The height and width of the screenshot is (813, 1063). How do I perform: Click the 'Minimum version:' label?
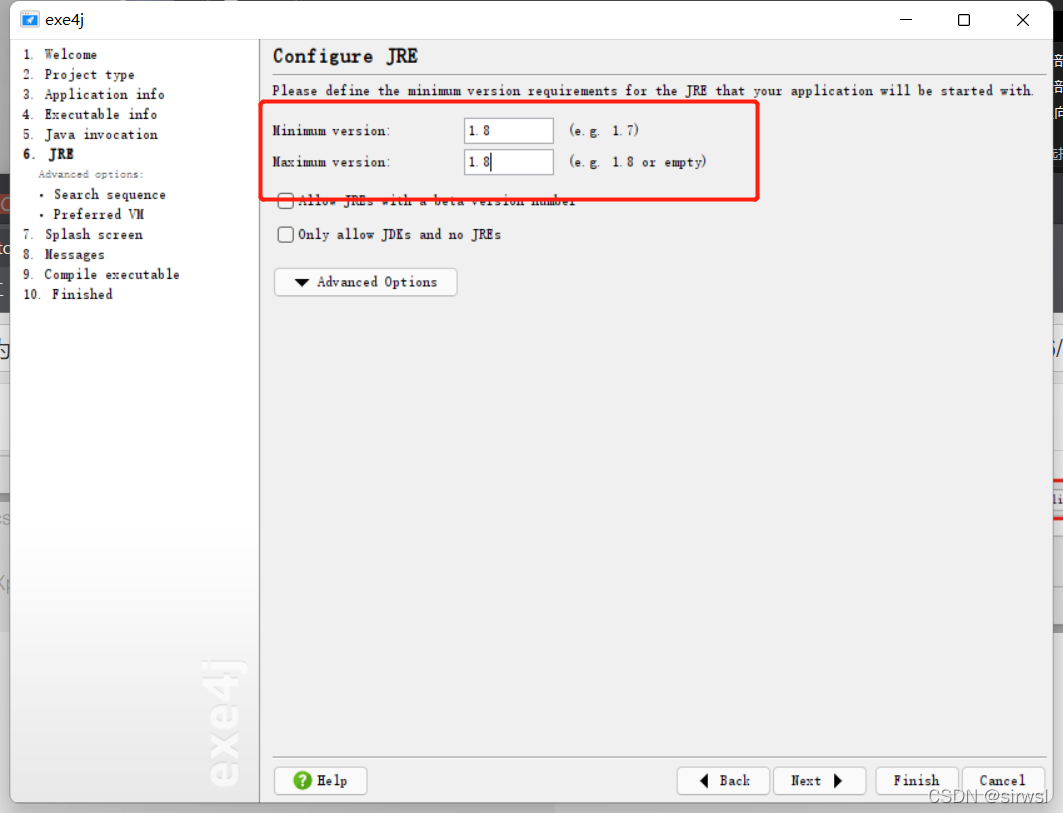point(332,131)
